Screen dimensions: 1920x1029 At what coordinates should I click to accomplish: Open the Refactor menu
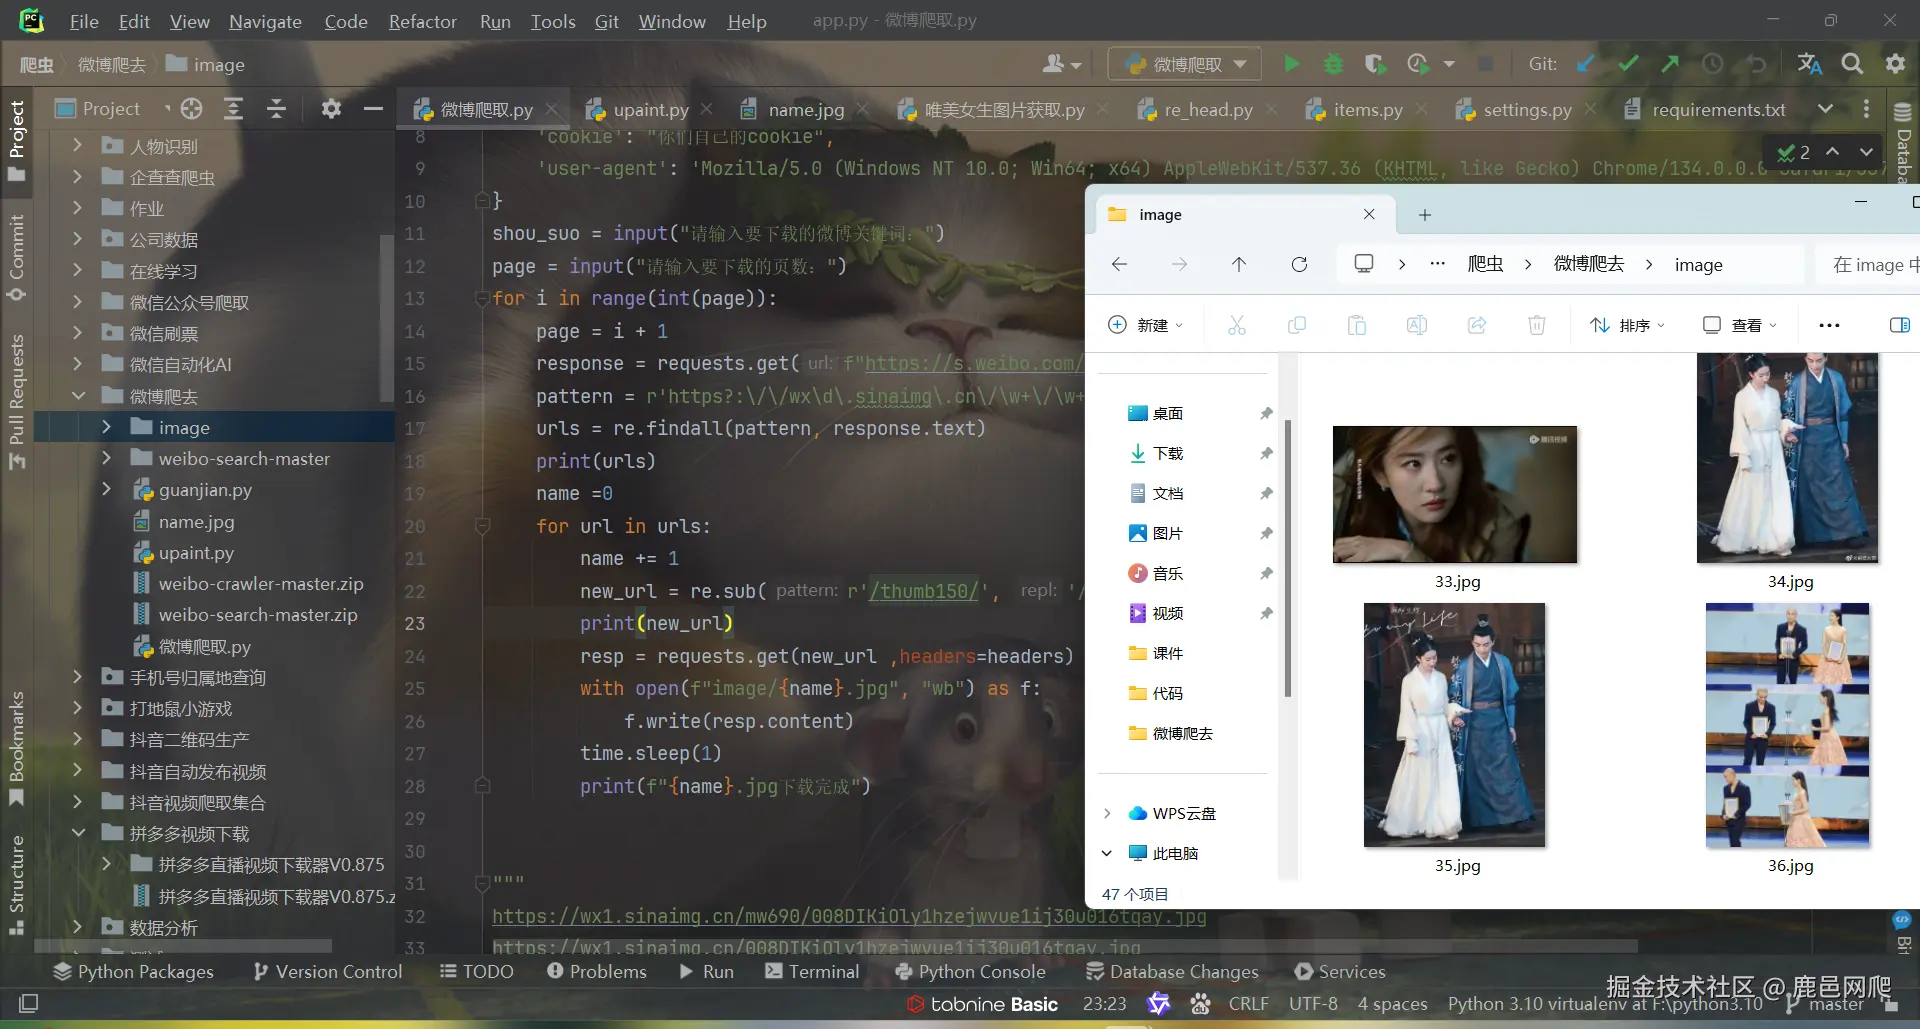[x=422, y=21]
